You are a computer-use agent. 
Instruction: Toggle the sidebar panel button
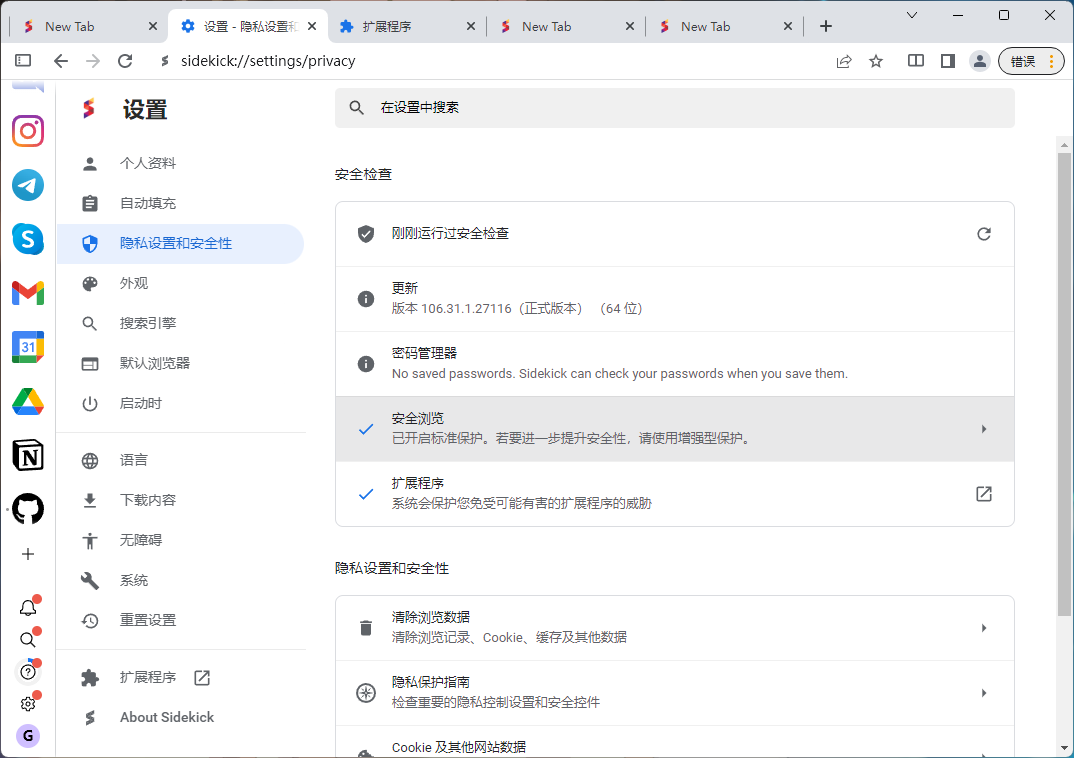click(23, 61)
